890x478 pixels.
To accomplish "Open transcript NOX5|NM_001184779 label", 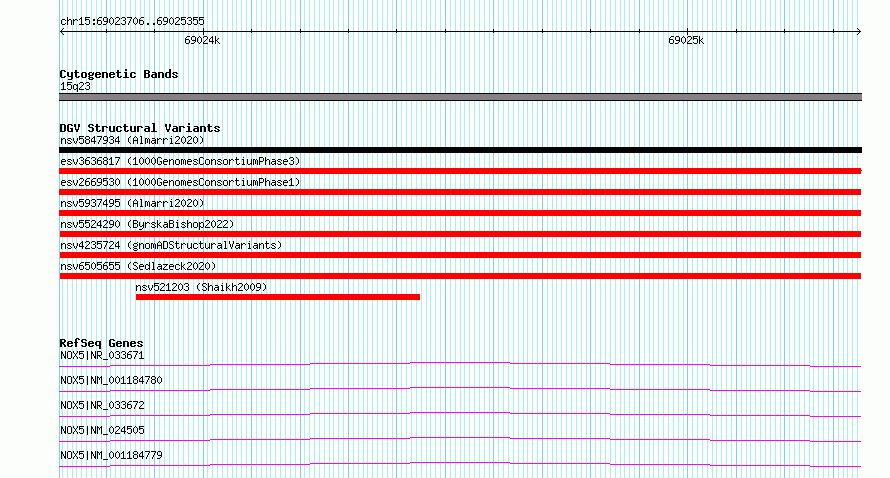I will (x=111, y=455).
